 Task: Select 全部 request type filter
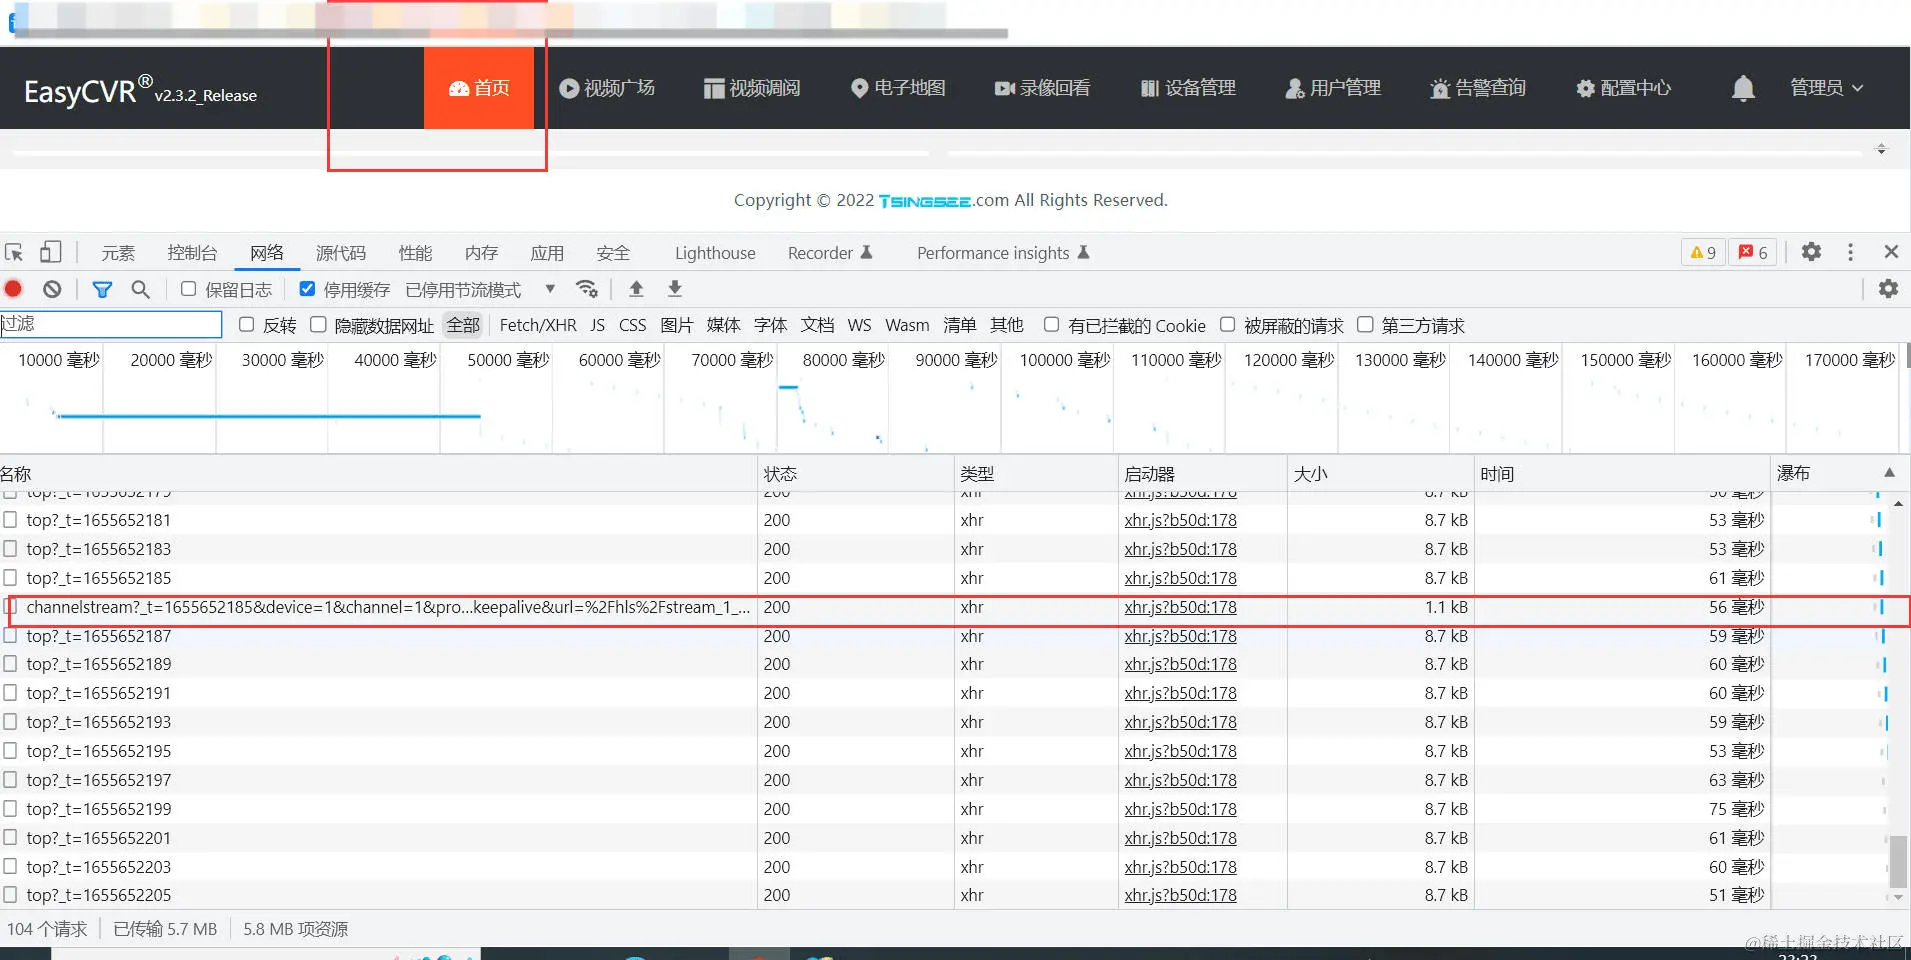[463, 325]
